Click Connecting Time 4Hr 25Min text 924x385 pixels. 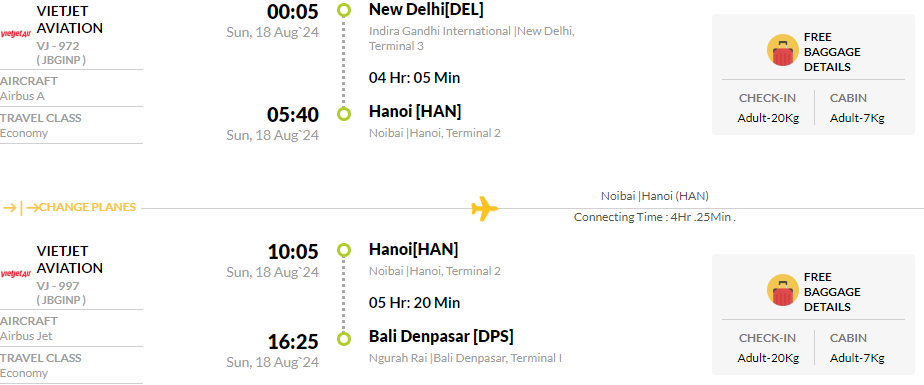click(655, 217)
